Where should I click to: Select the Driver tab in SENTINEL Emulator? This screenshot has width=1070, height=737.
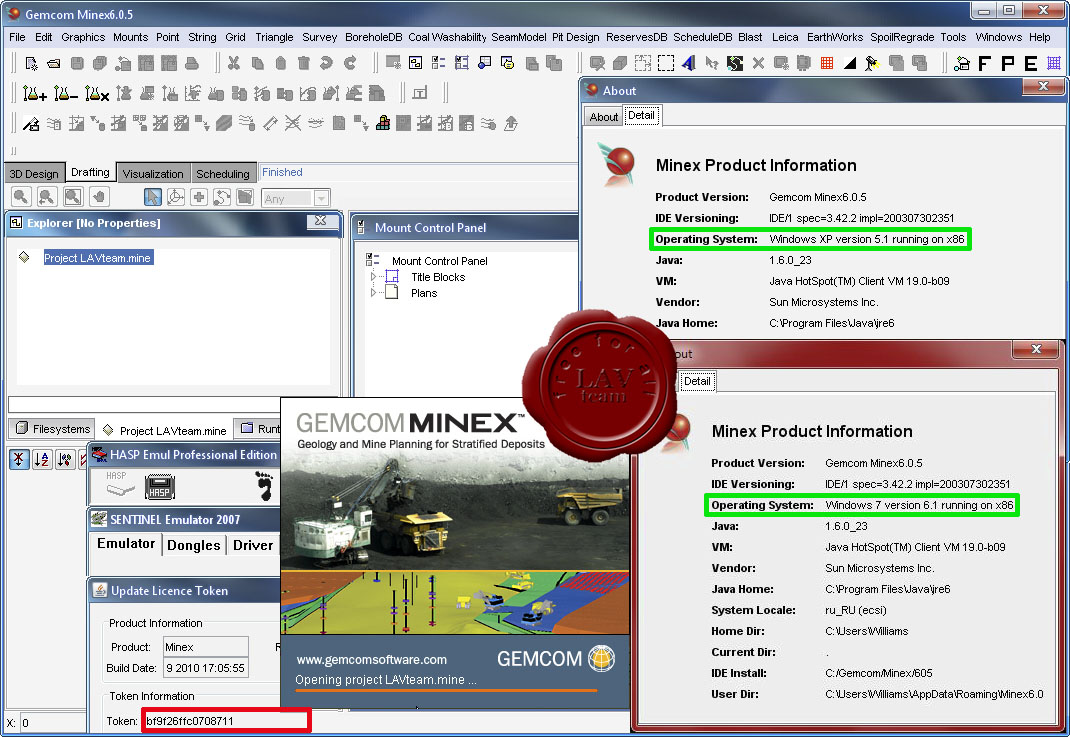[x=253, y=545]
